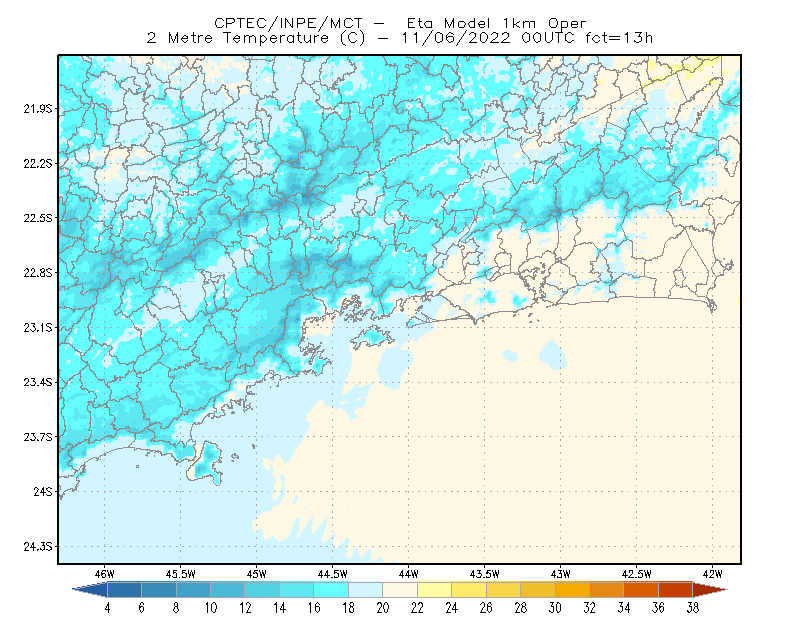Click the 16 to 18 bright cyan swatch
Image resolution: width=800 pixels, height=618 pixels.
(331, 590)
